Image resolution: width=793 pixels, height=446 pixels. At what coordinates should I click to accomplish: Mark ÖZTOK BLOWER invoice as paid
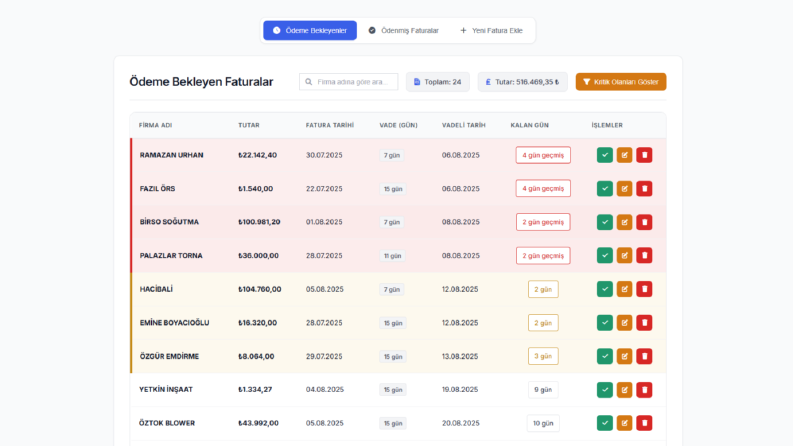click(604, 423)
